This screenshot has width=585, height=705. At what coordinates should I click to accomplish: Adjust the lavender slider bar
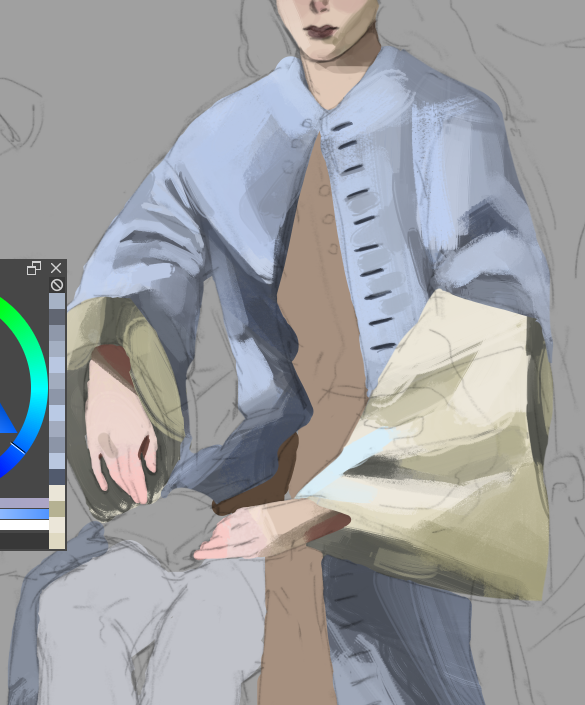24,503
